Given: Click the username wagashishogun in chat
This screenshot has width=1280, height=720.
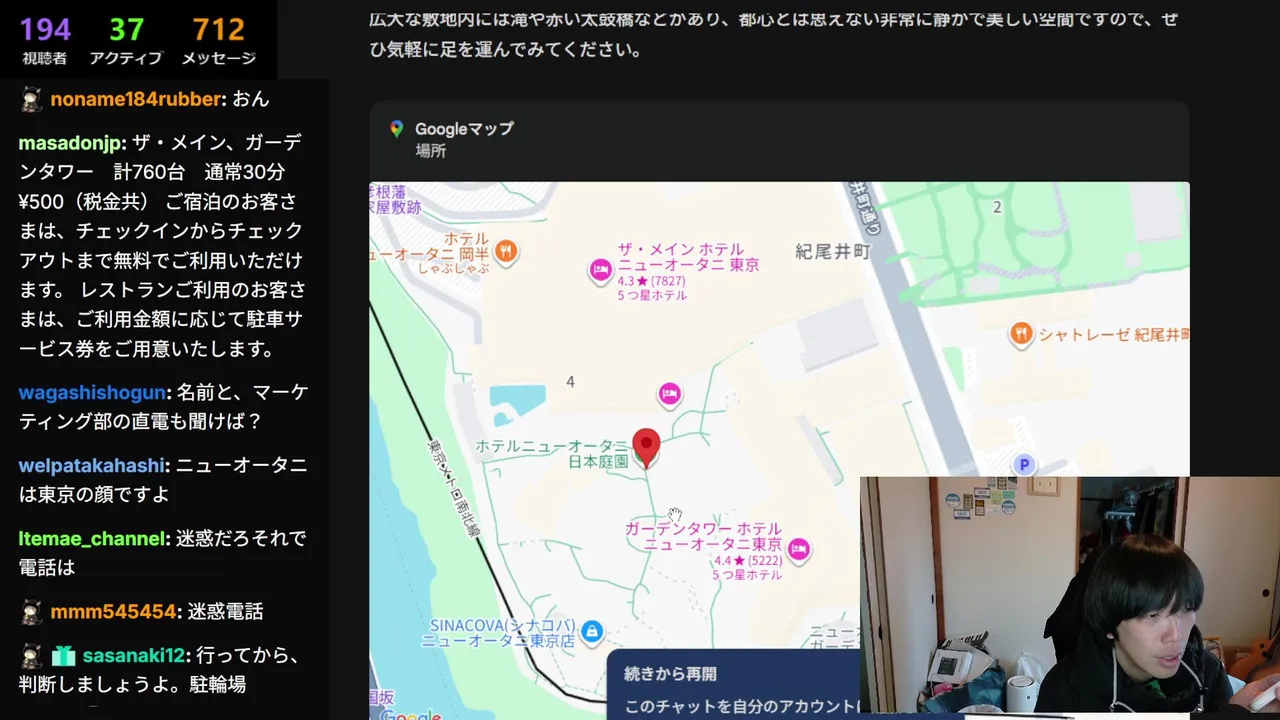Looking at the screenshot, I should click(92, 393).
